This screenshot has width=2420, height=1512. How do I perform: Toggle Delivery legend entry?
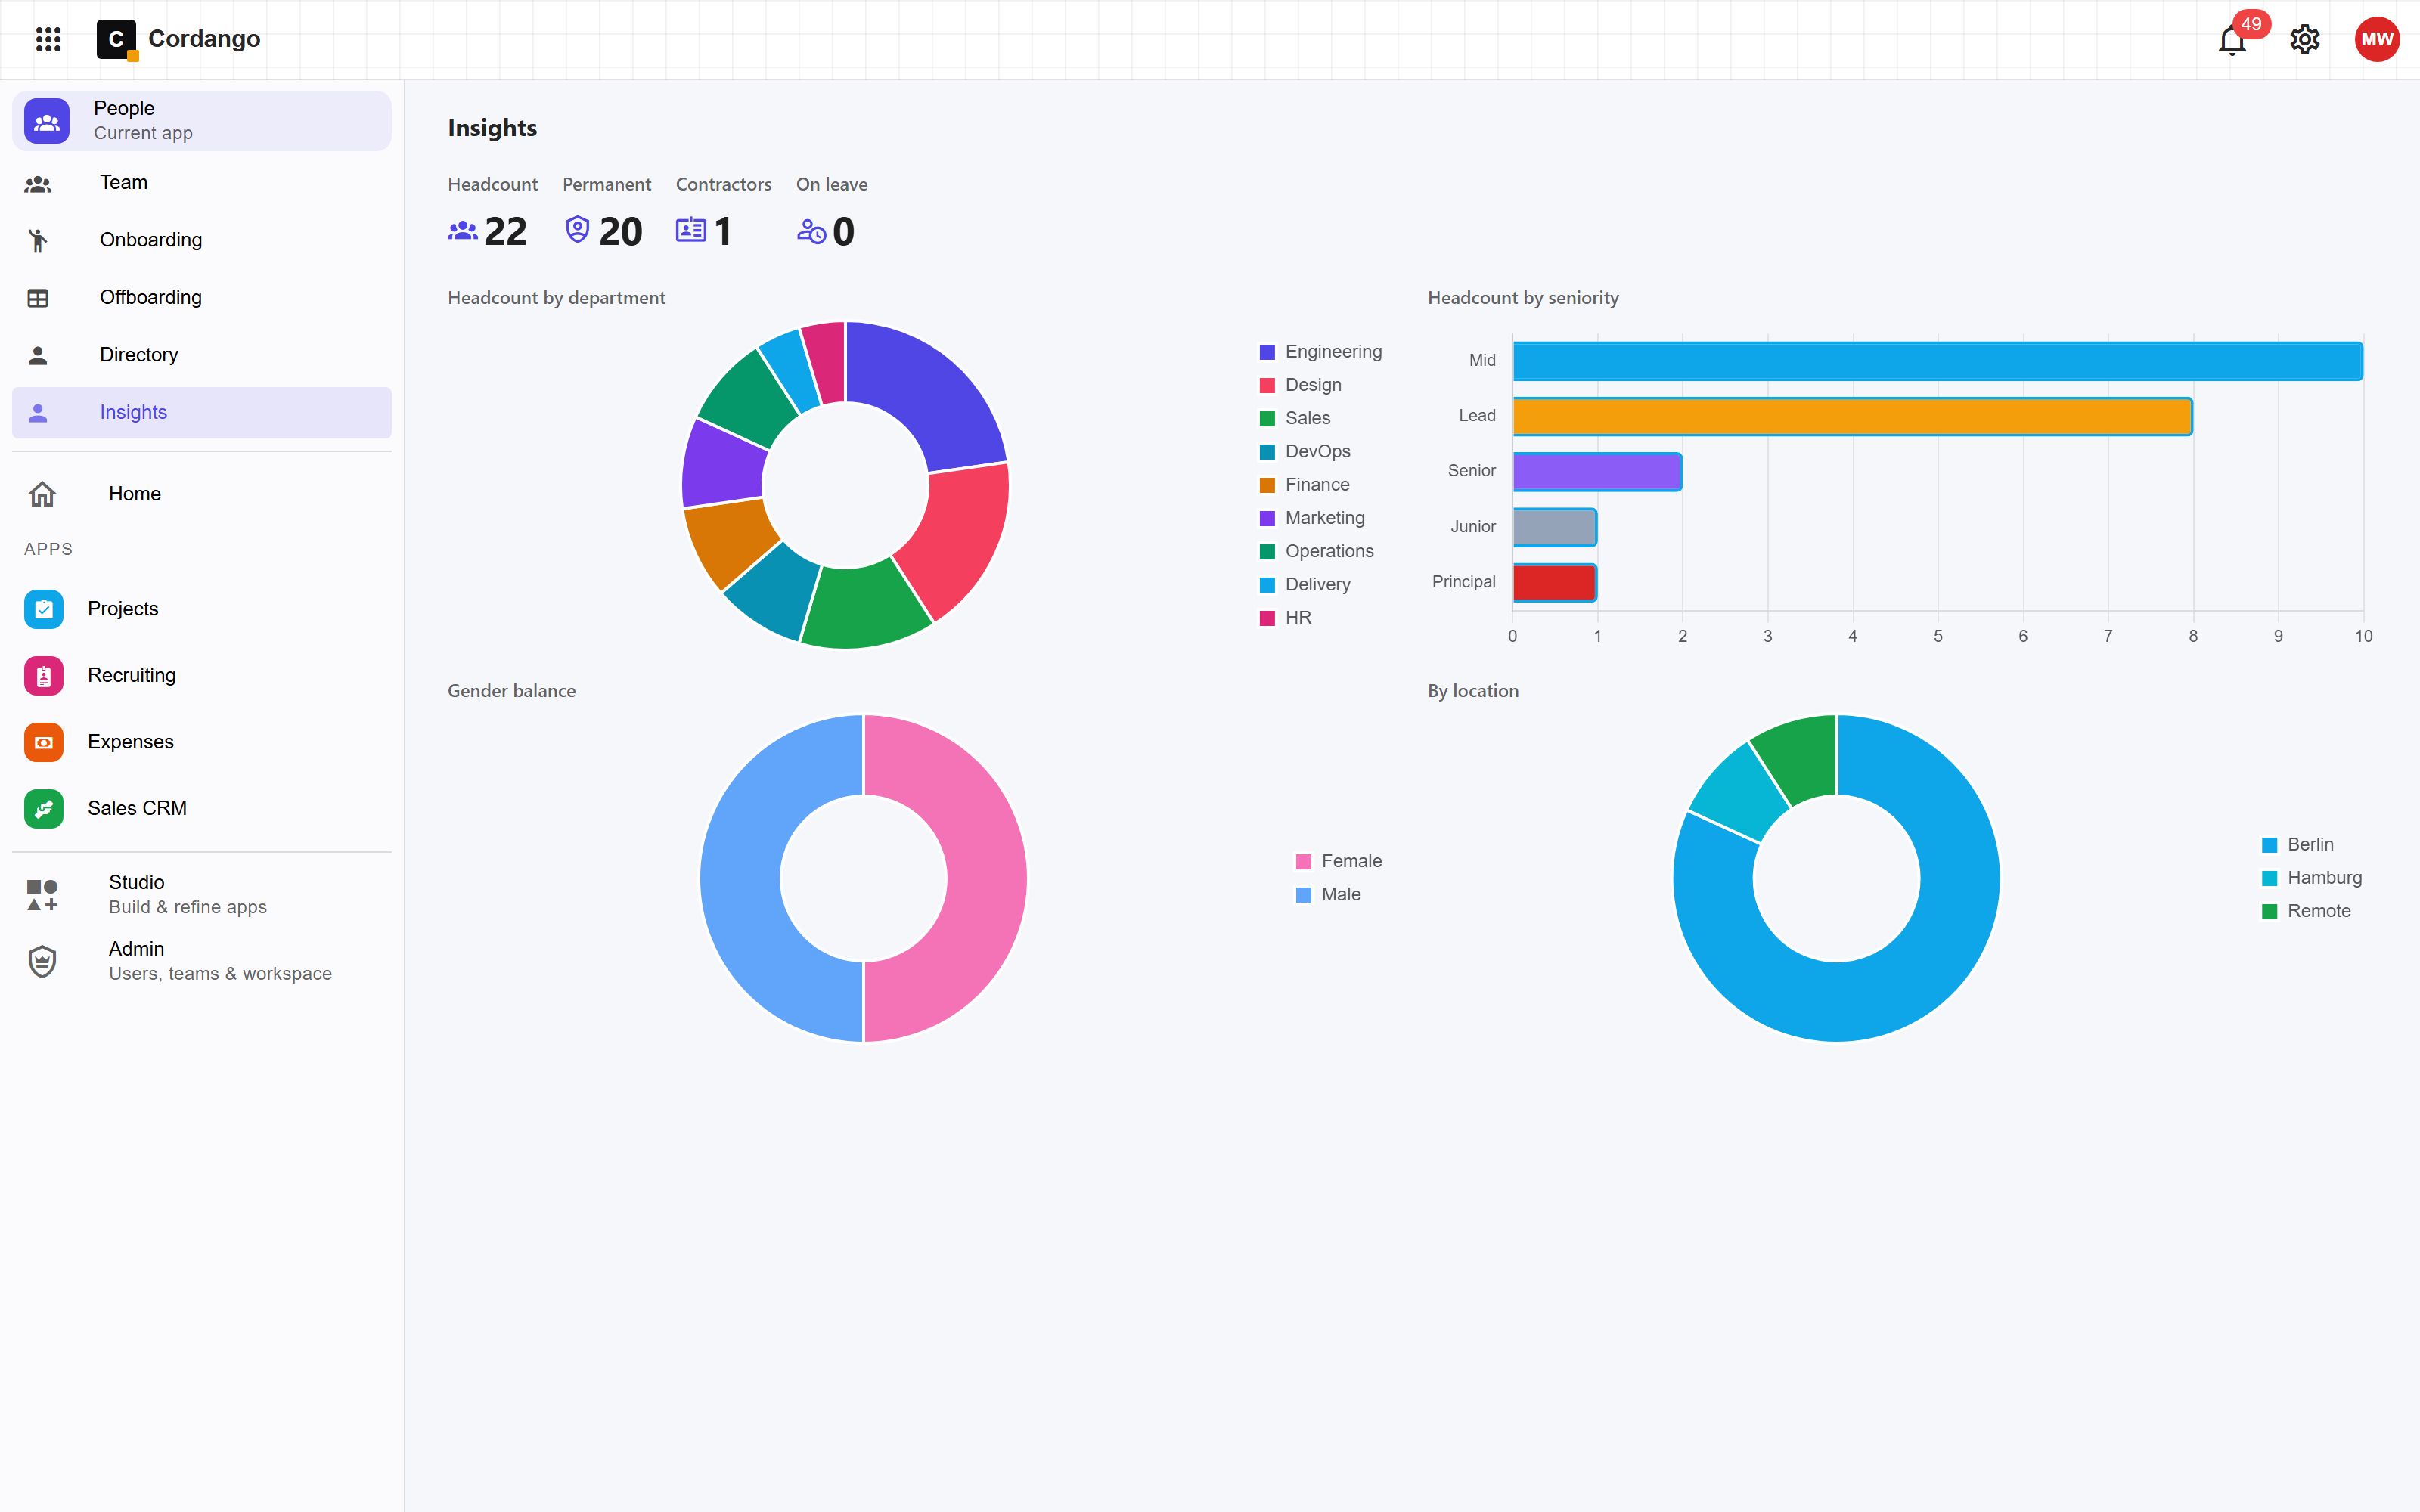point(1305,584)
